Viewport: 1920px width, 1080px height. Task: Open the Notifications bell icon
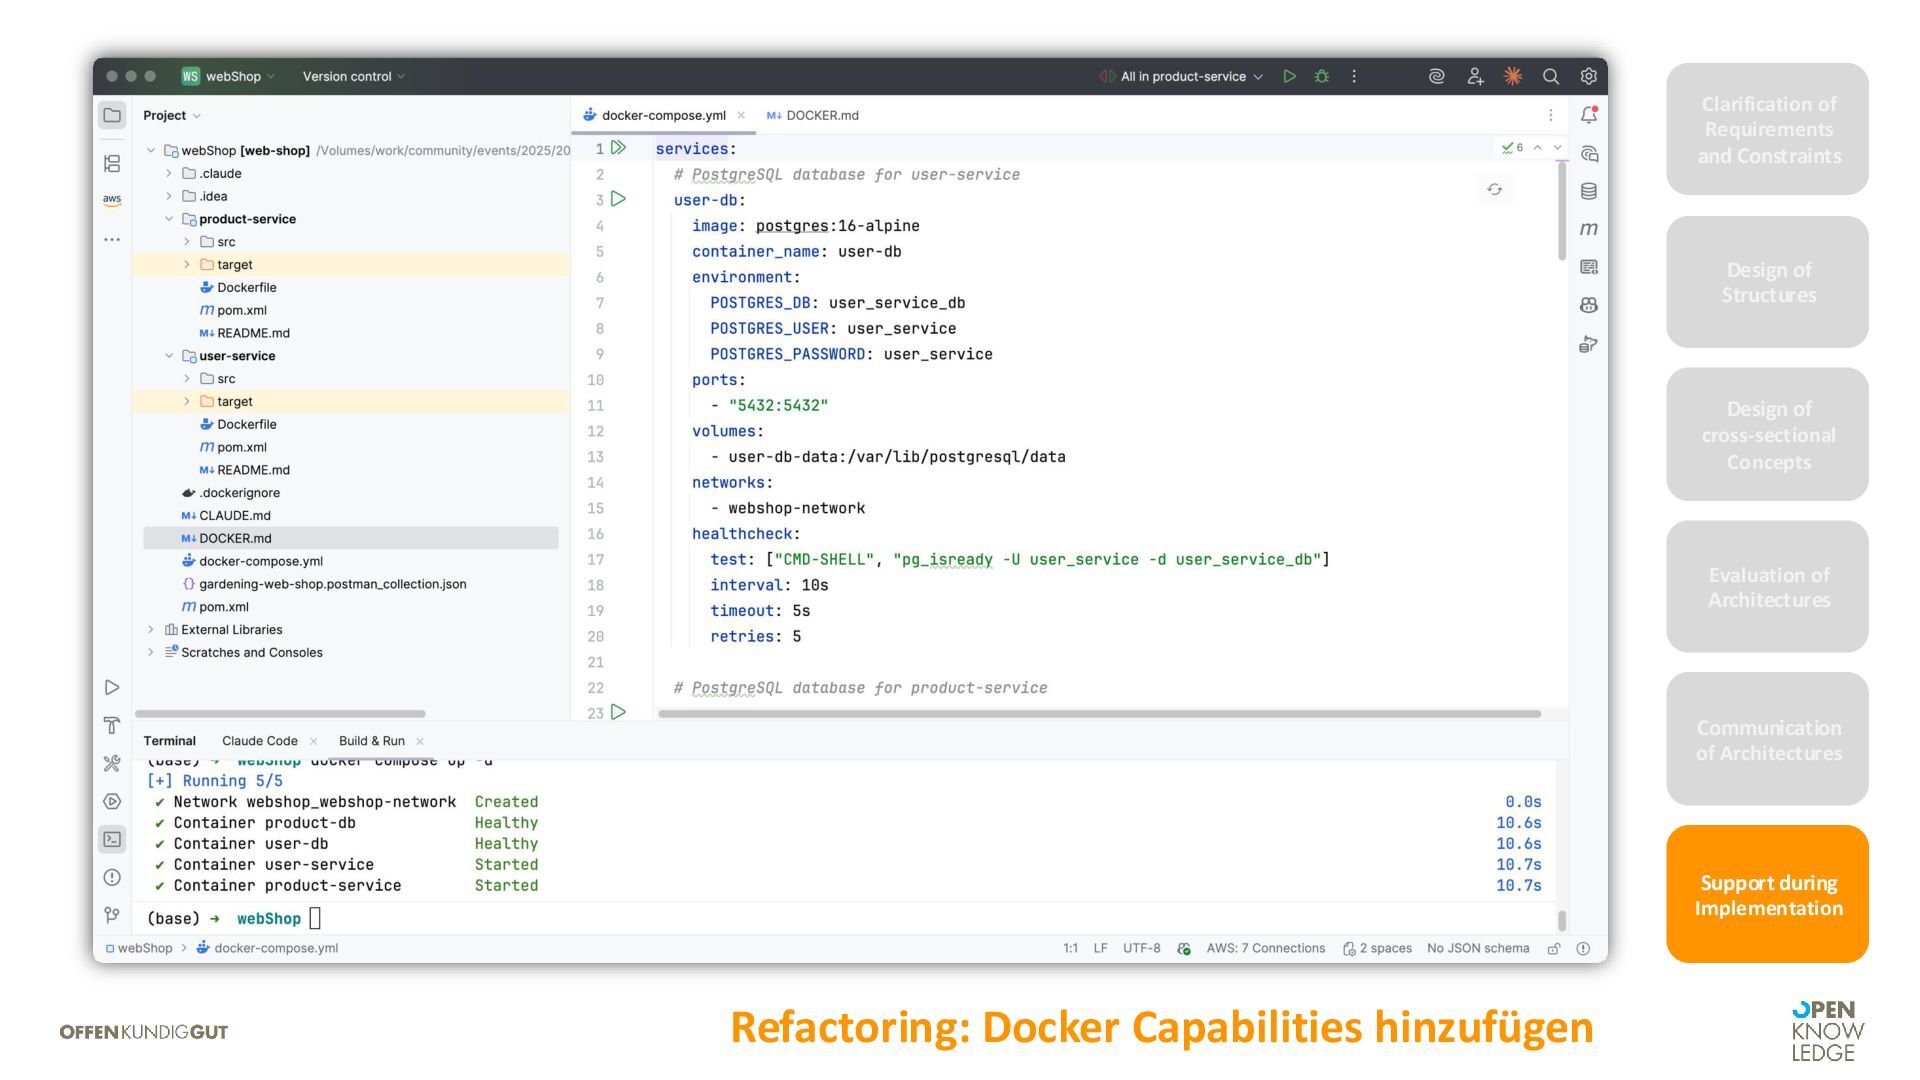coord(1588,115)
